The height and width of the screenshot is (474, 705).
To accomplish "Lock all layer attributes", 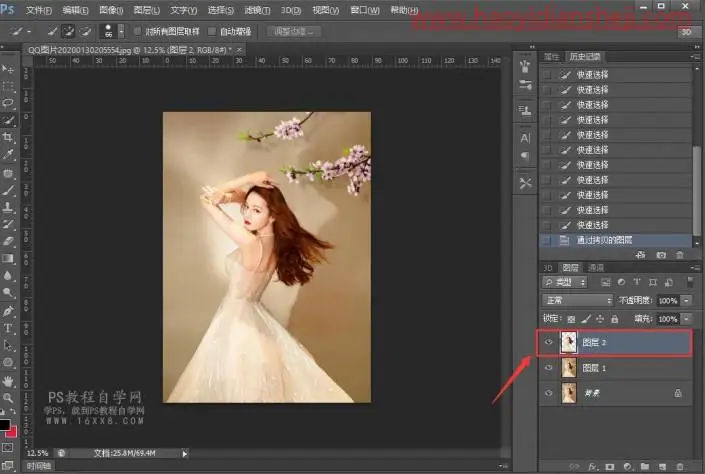I will (x=615, y=319).
